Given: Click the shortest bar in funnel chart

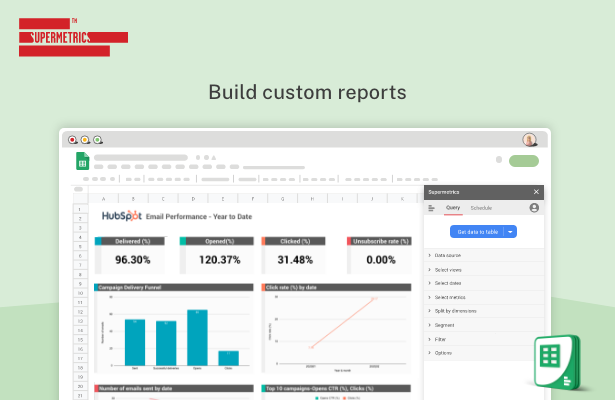Looking at the screenshot, I should tap(228, 358).
